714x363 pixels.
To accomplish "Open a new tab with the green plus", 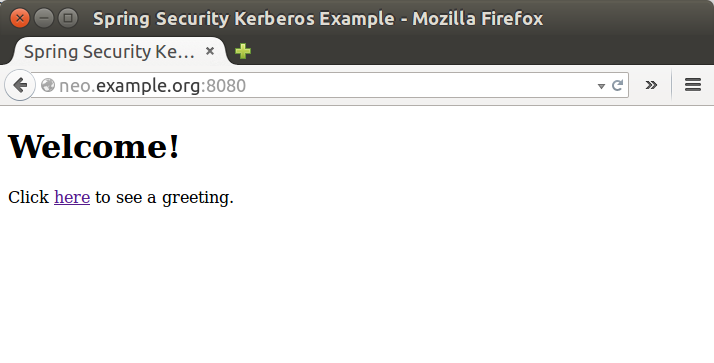I will 243,51.
